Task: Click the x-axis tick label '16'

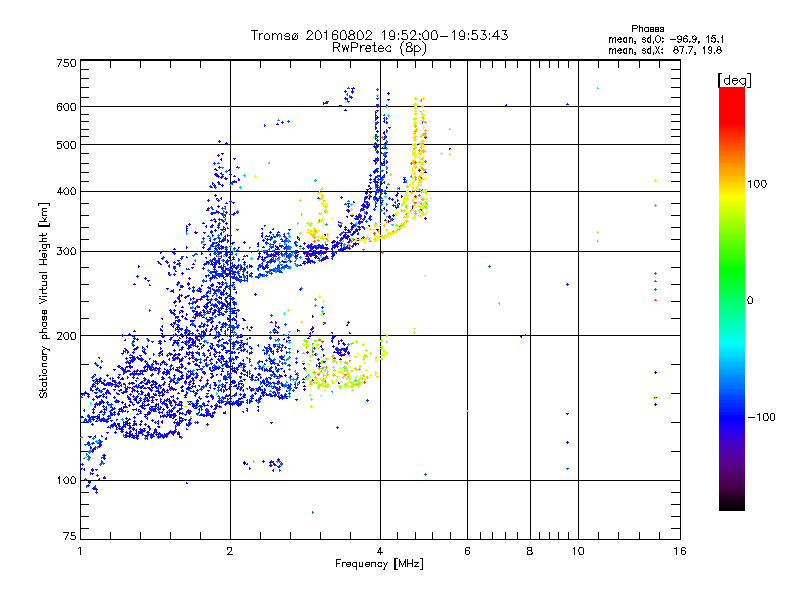Action: (x=680, y=551)
